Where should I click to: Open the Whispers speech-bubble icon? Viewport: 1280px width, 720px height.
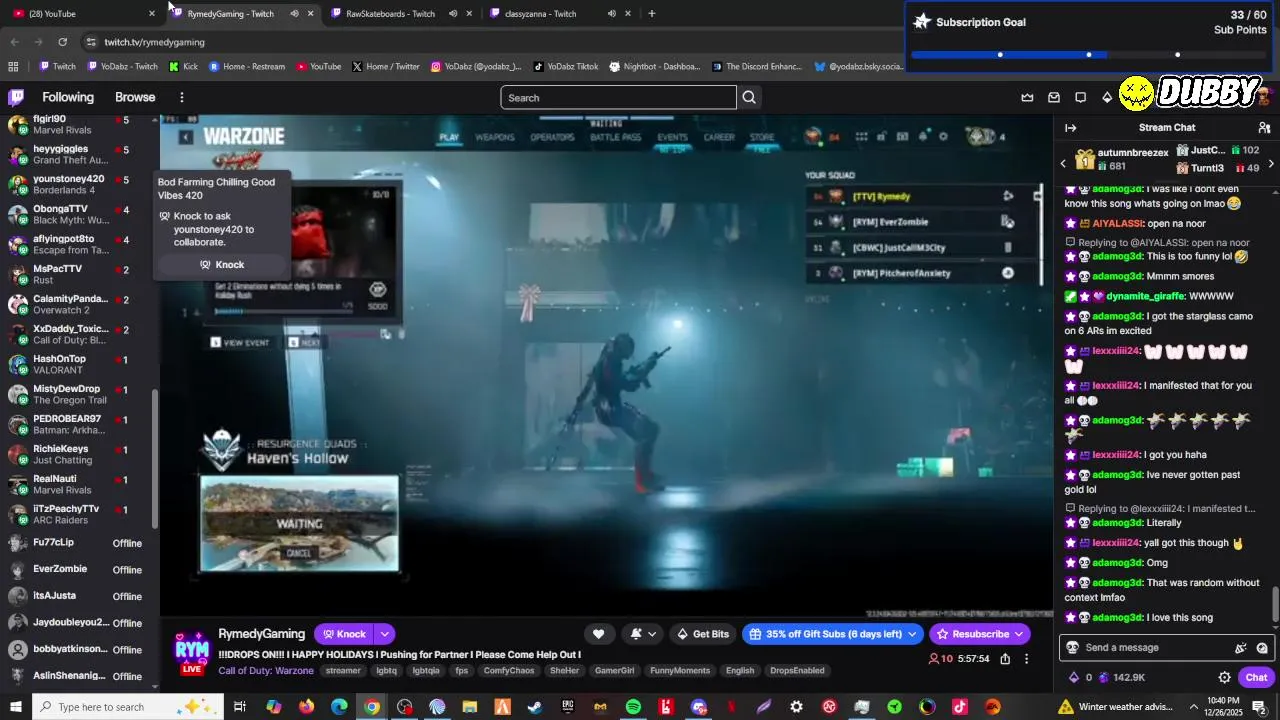tap(1080, 97)
